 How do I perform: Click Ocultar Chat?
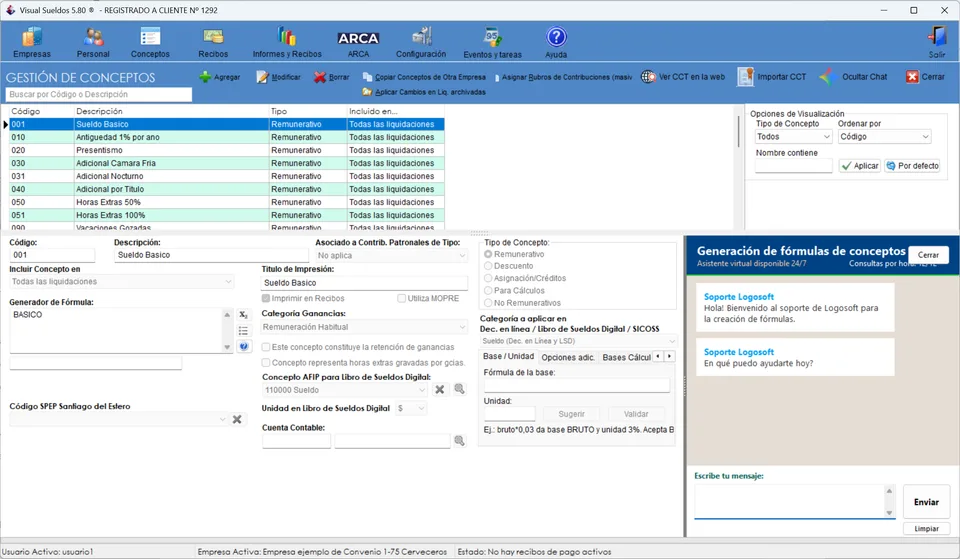pyautogui.click(x=853, y=77)
